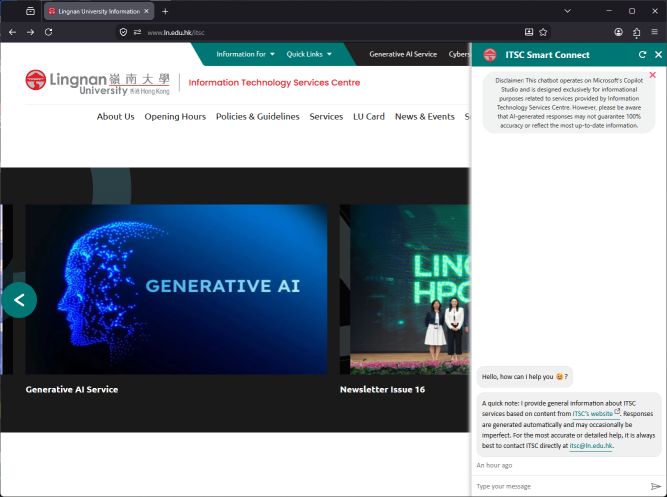Image resolution: width=667 pixels, height=497 pixels.
Task: Toggle reader view icon in address bar
Action: click(x=529, y=32)
